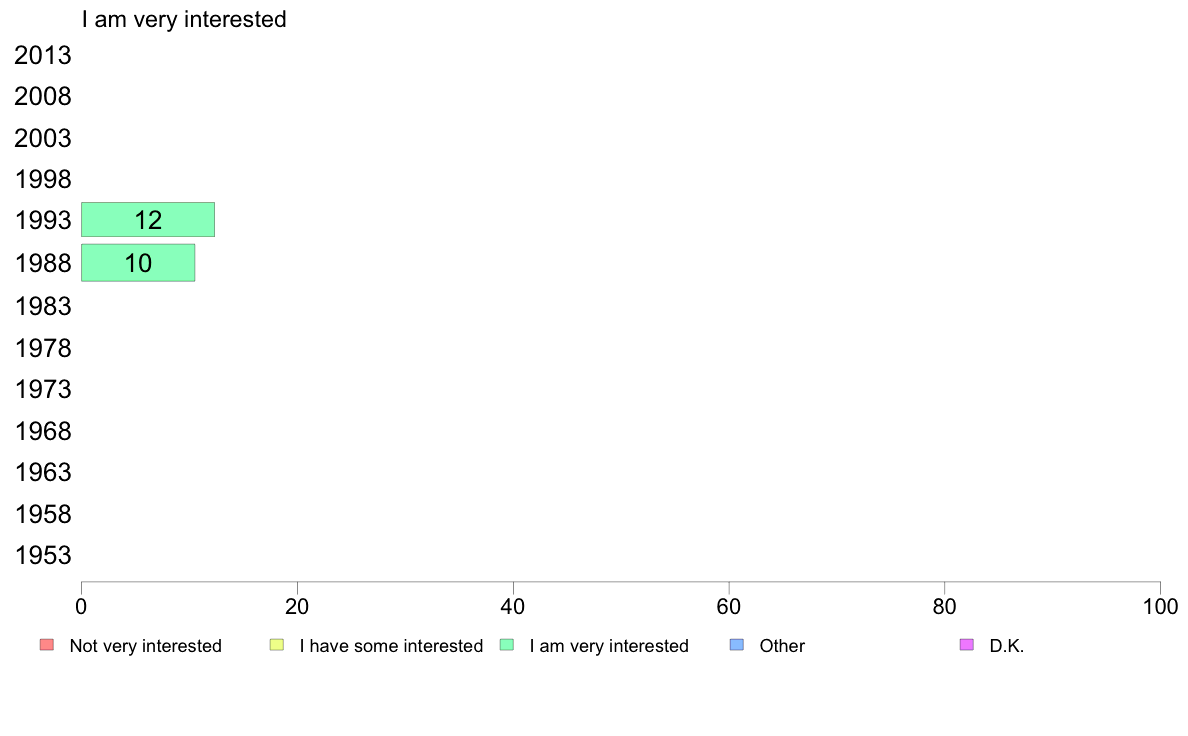The width and height of the screenshot is (1188, 736).
Task: Click the Not very interested legend text
Action: [x=145, y=646]
